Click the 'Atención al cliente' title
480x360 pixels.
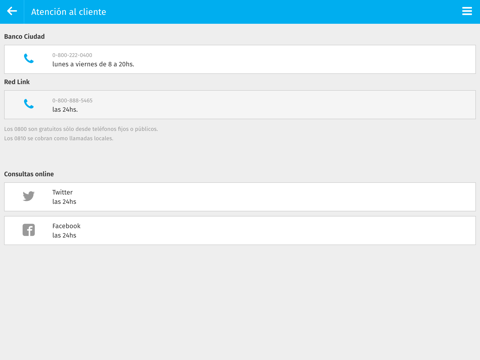click(x=69, y=12)
